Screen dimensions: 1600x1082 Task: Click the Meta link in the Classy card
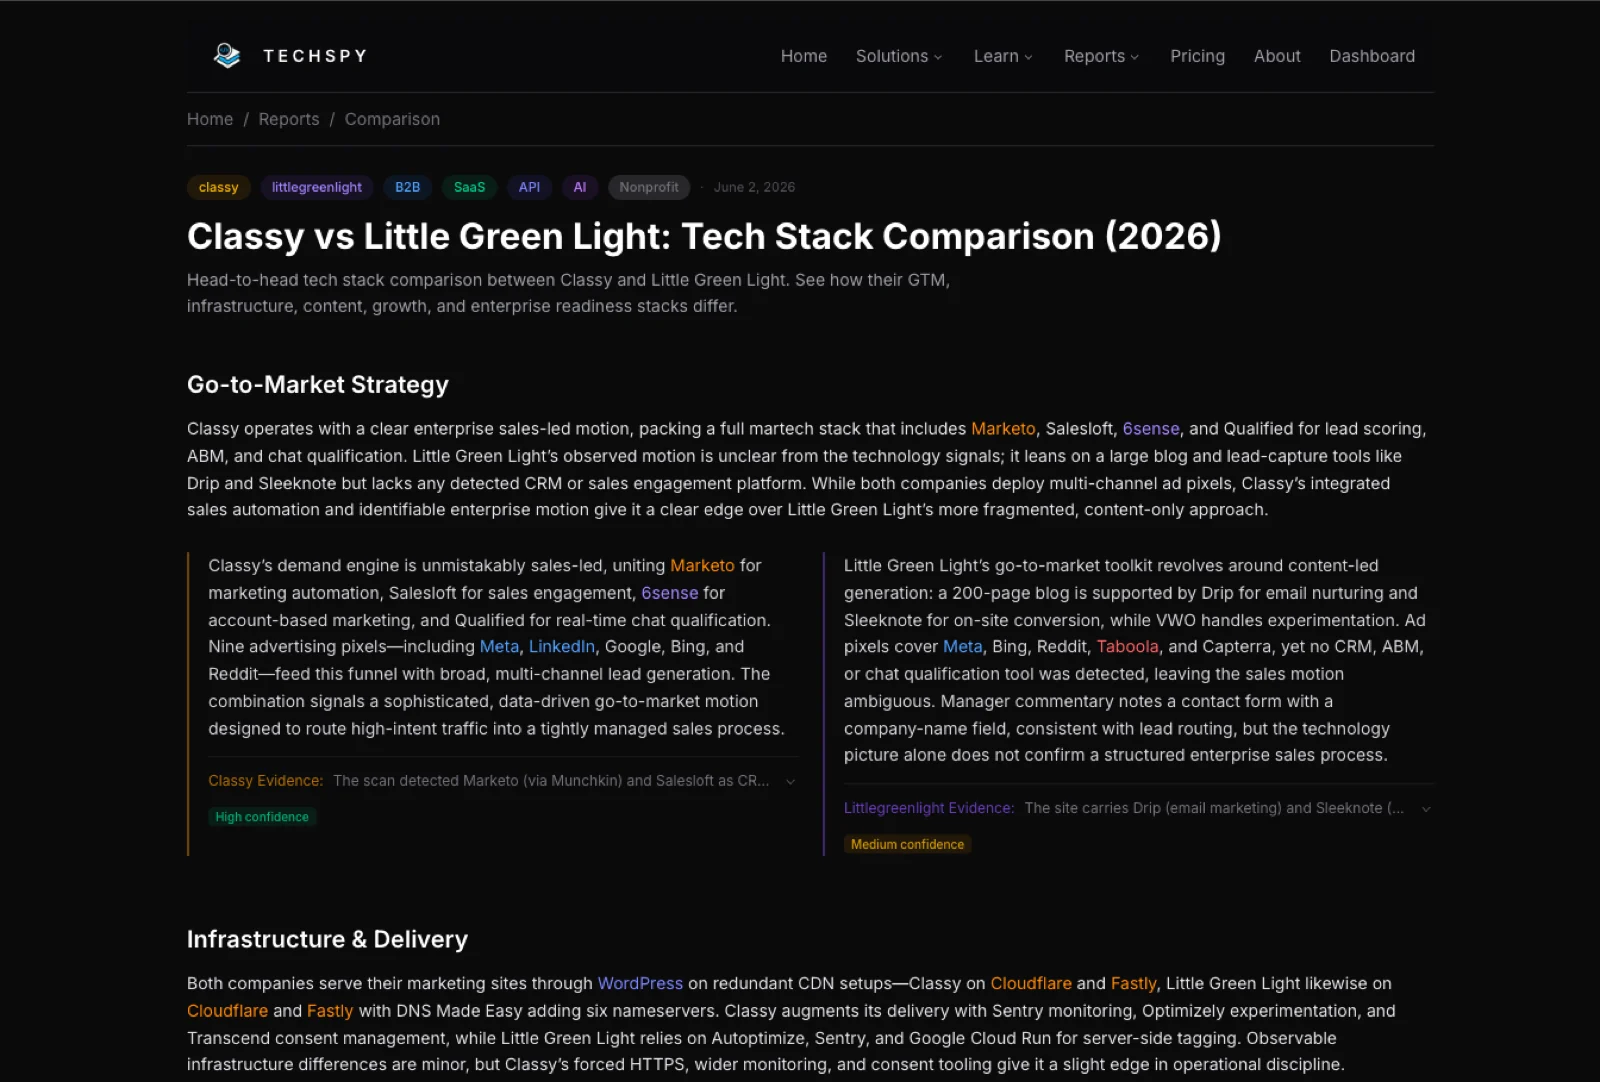coord(499,646)
